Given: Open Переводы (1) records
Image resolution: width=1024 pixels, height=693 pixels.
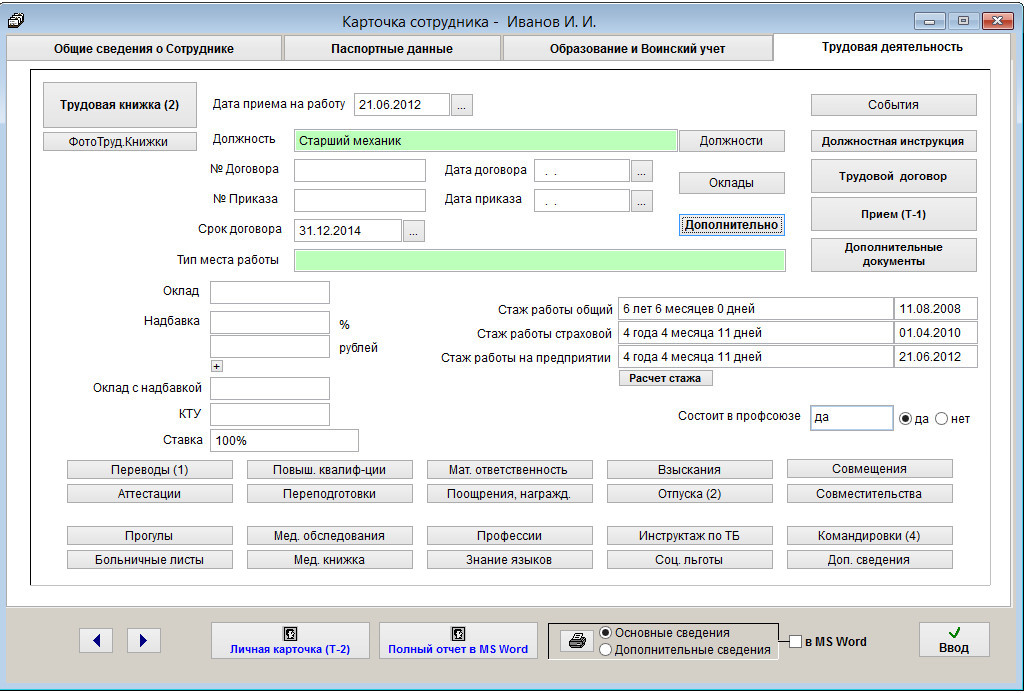Looking at the screenshot, I should click(x=150, y=470).
